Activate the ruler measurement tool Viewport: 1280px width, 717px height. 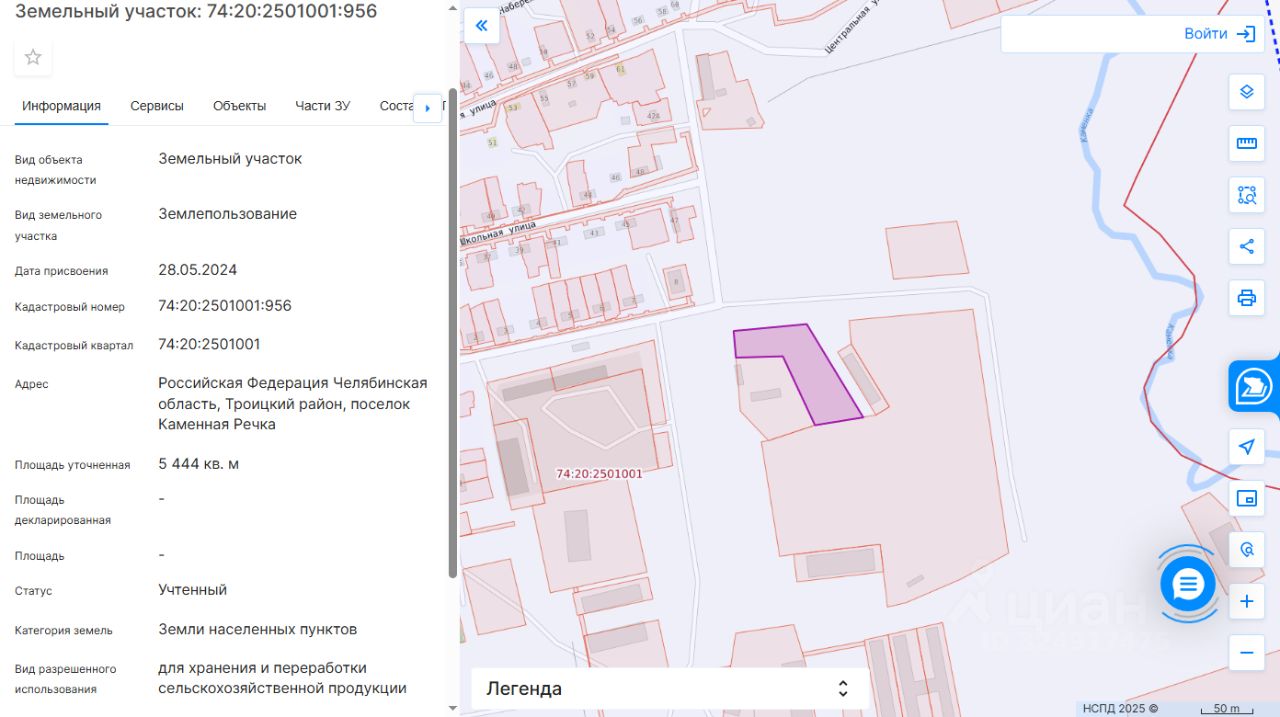(1246, 143)
